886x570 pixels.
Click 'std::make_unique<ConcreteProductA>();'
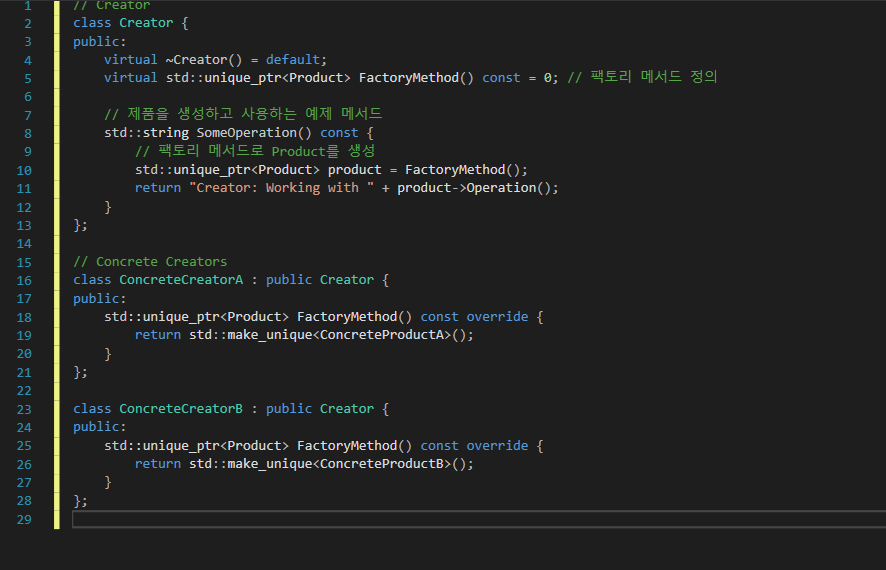tap(331, 335)
